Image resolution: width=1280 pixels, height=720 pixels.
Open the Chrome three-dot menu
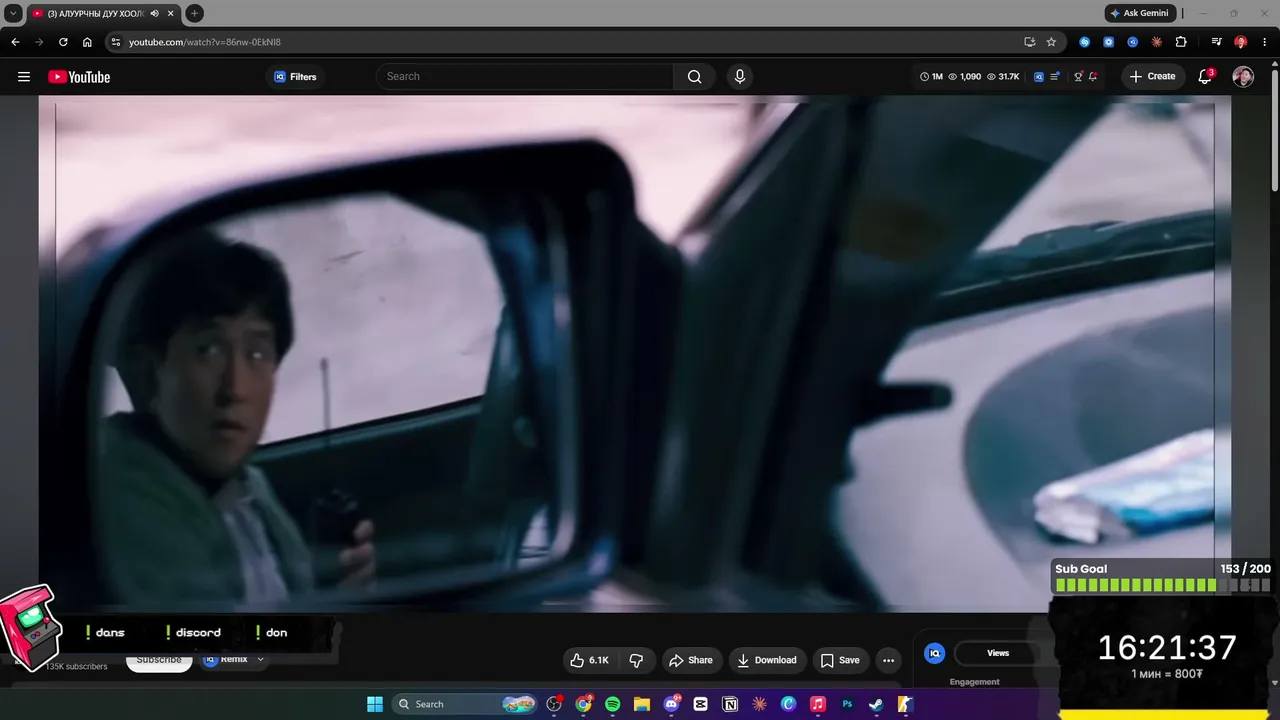[1265, 42]
